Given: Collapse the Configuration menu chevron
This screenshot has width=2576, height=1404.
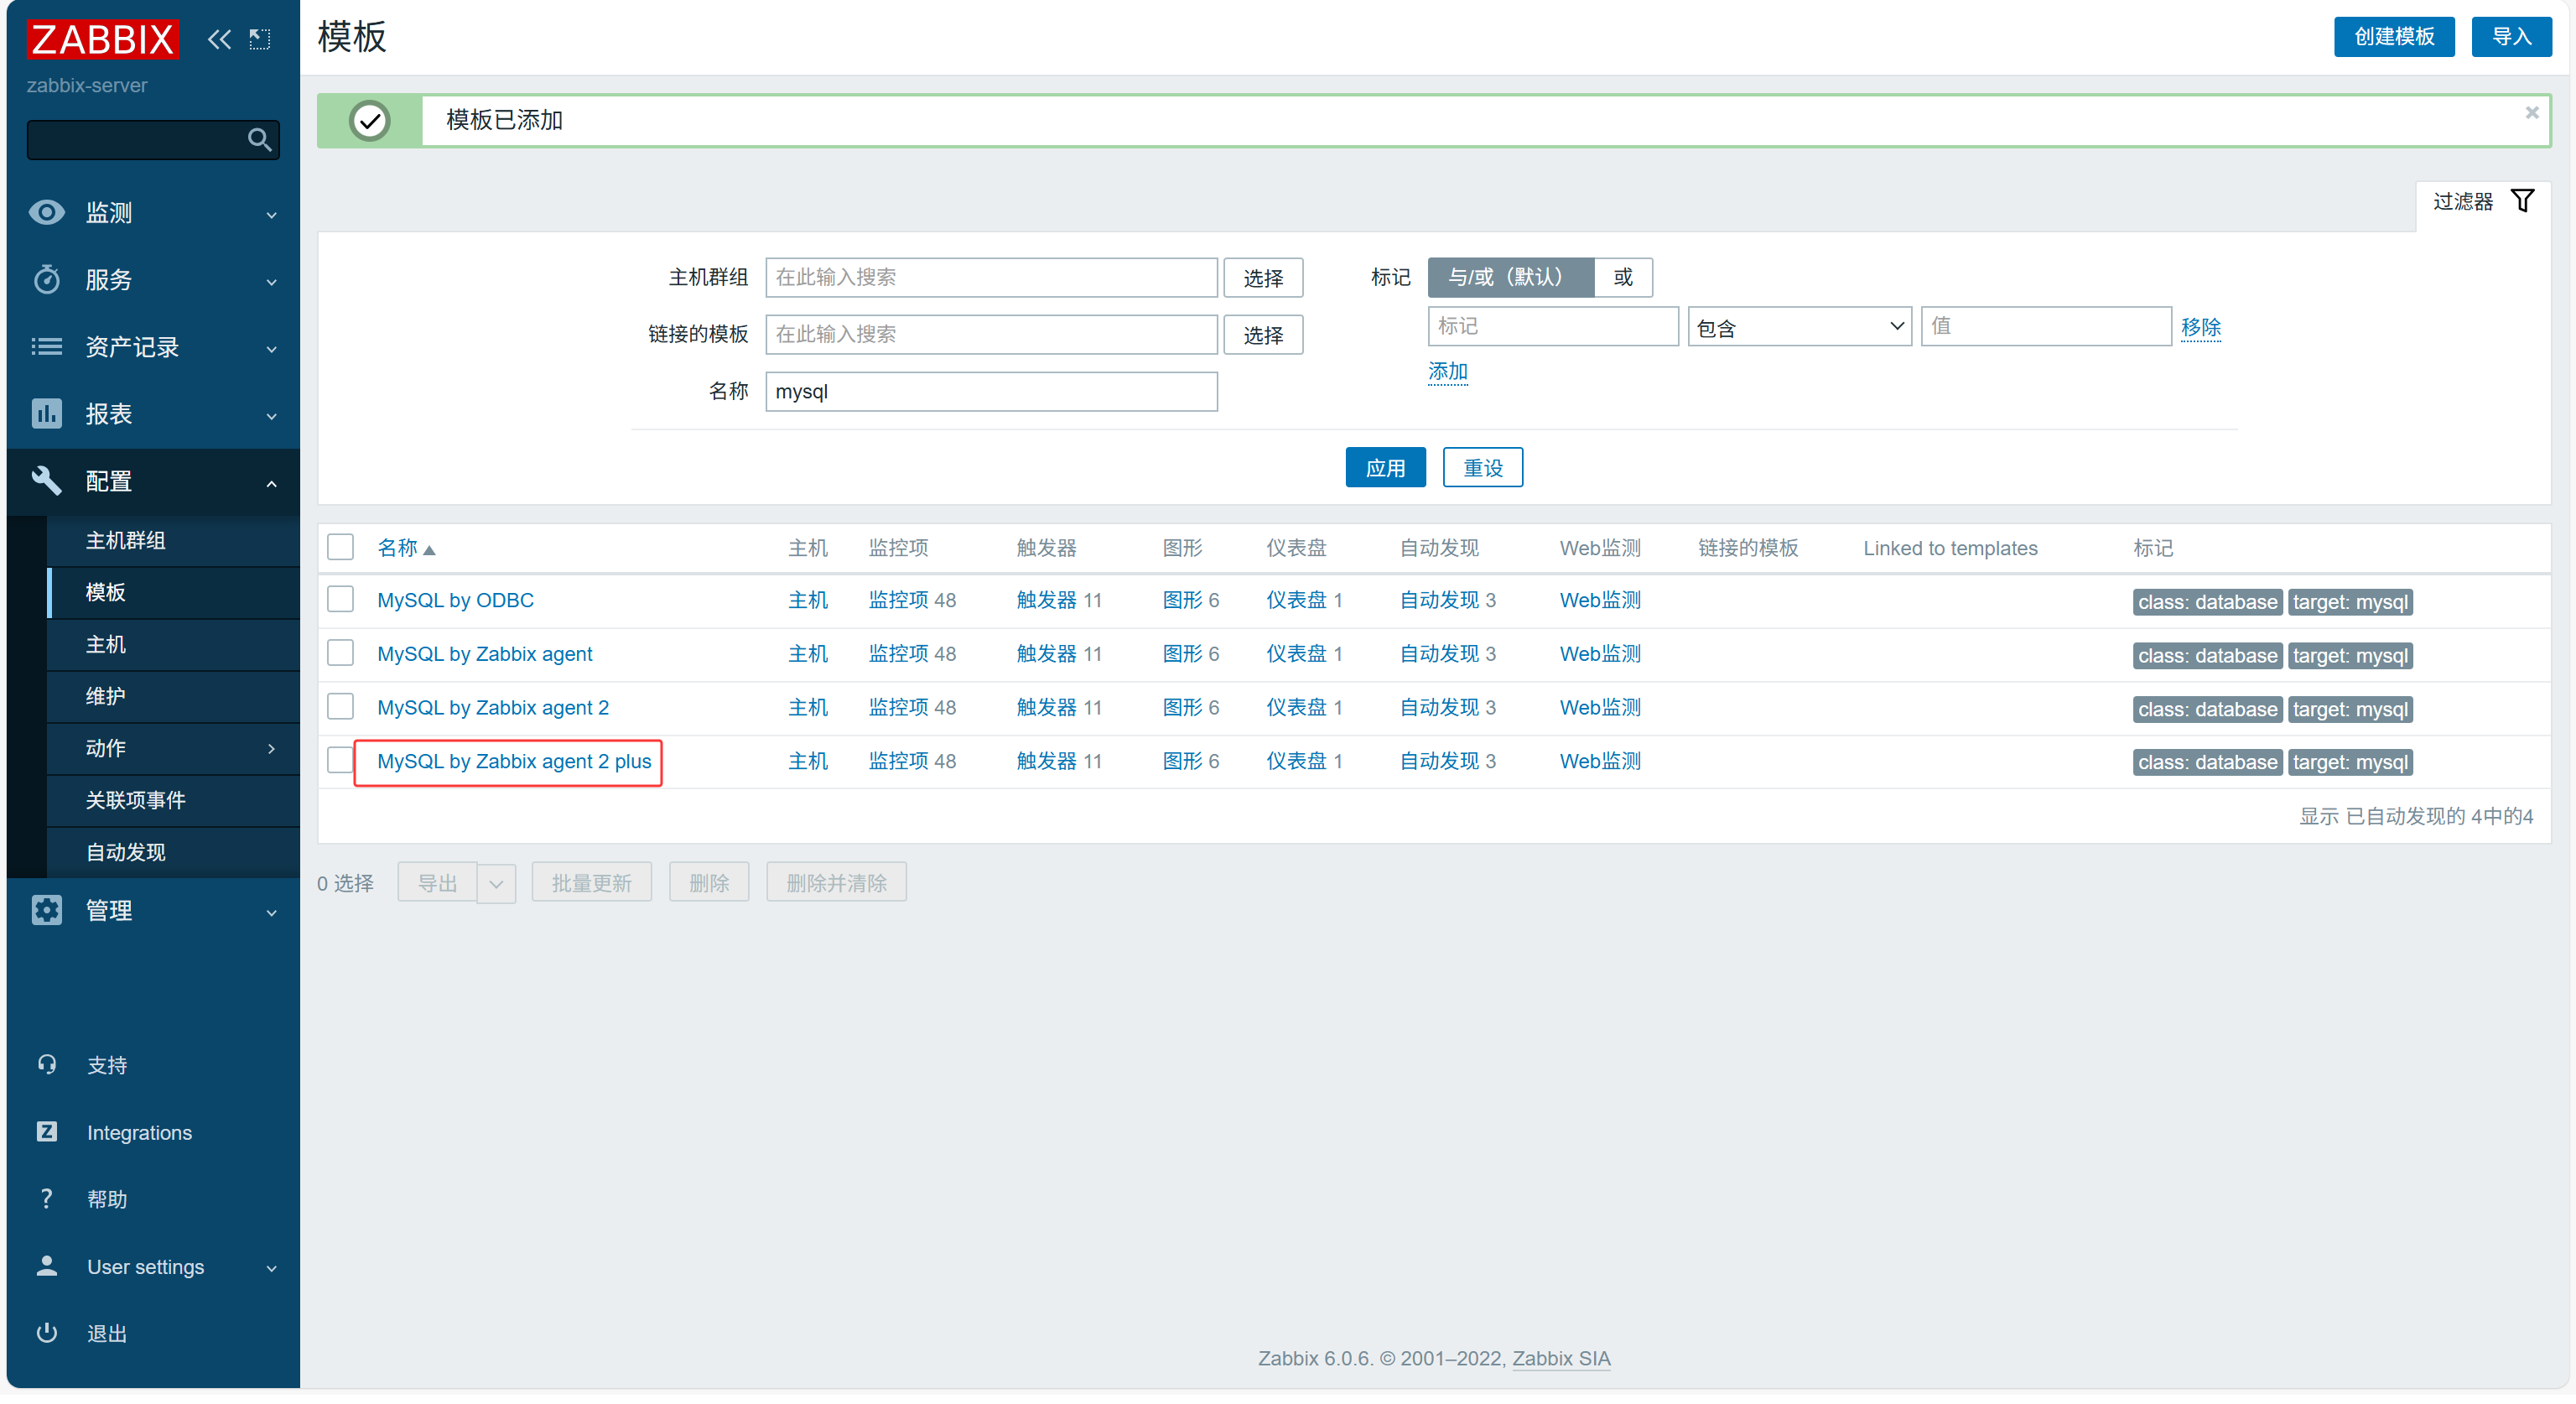Looking at the screenshot, I should (271, 483).
